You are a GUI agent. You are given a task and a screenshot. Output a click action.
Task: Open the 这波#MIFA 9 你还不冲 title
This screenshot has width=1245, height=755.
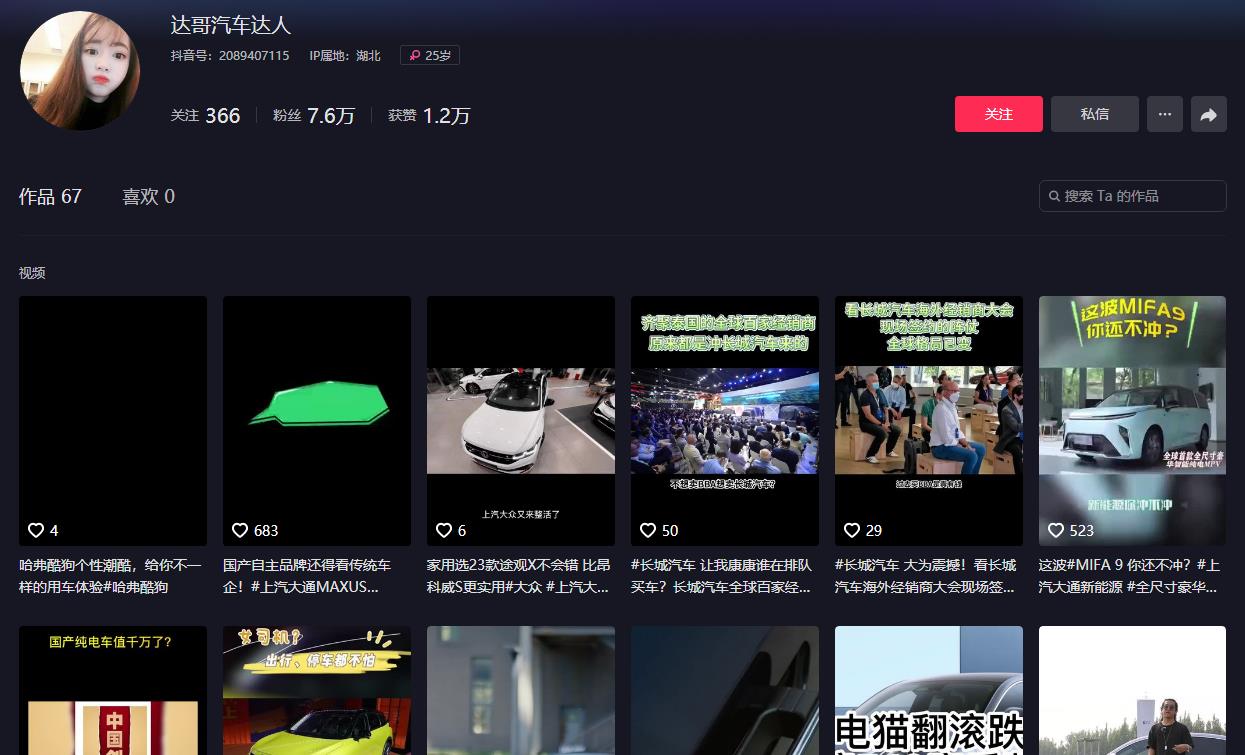pos(1130,576)
